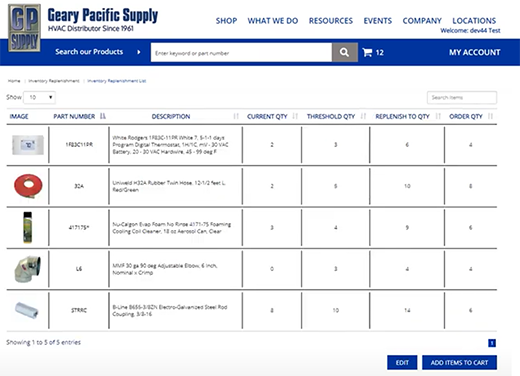
Task: Sort by Description column arrows
Action: click(x=236, y=116)
